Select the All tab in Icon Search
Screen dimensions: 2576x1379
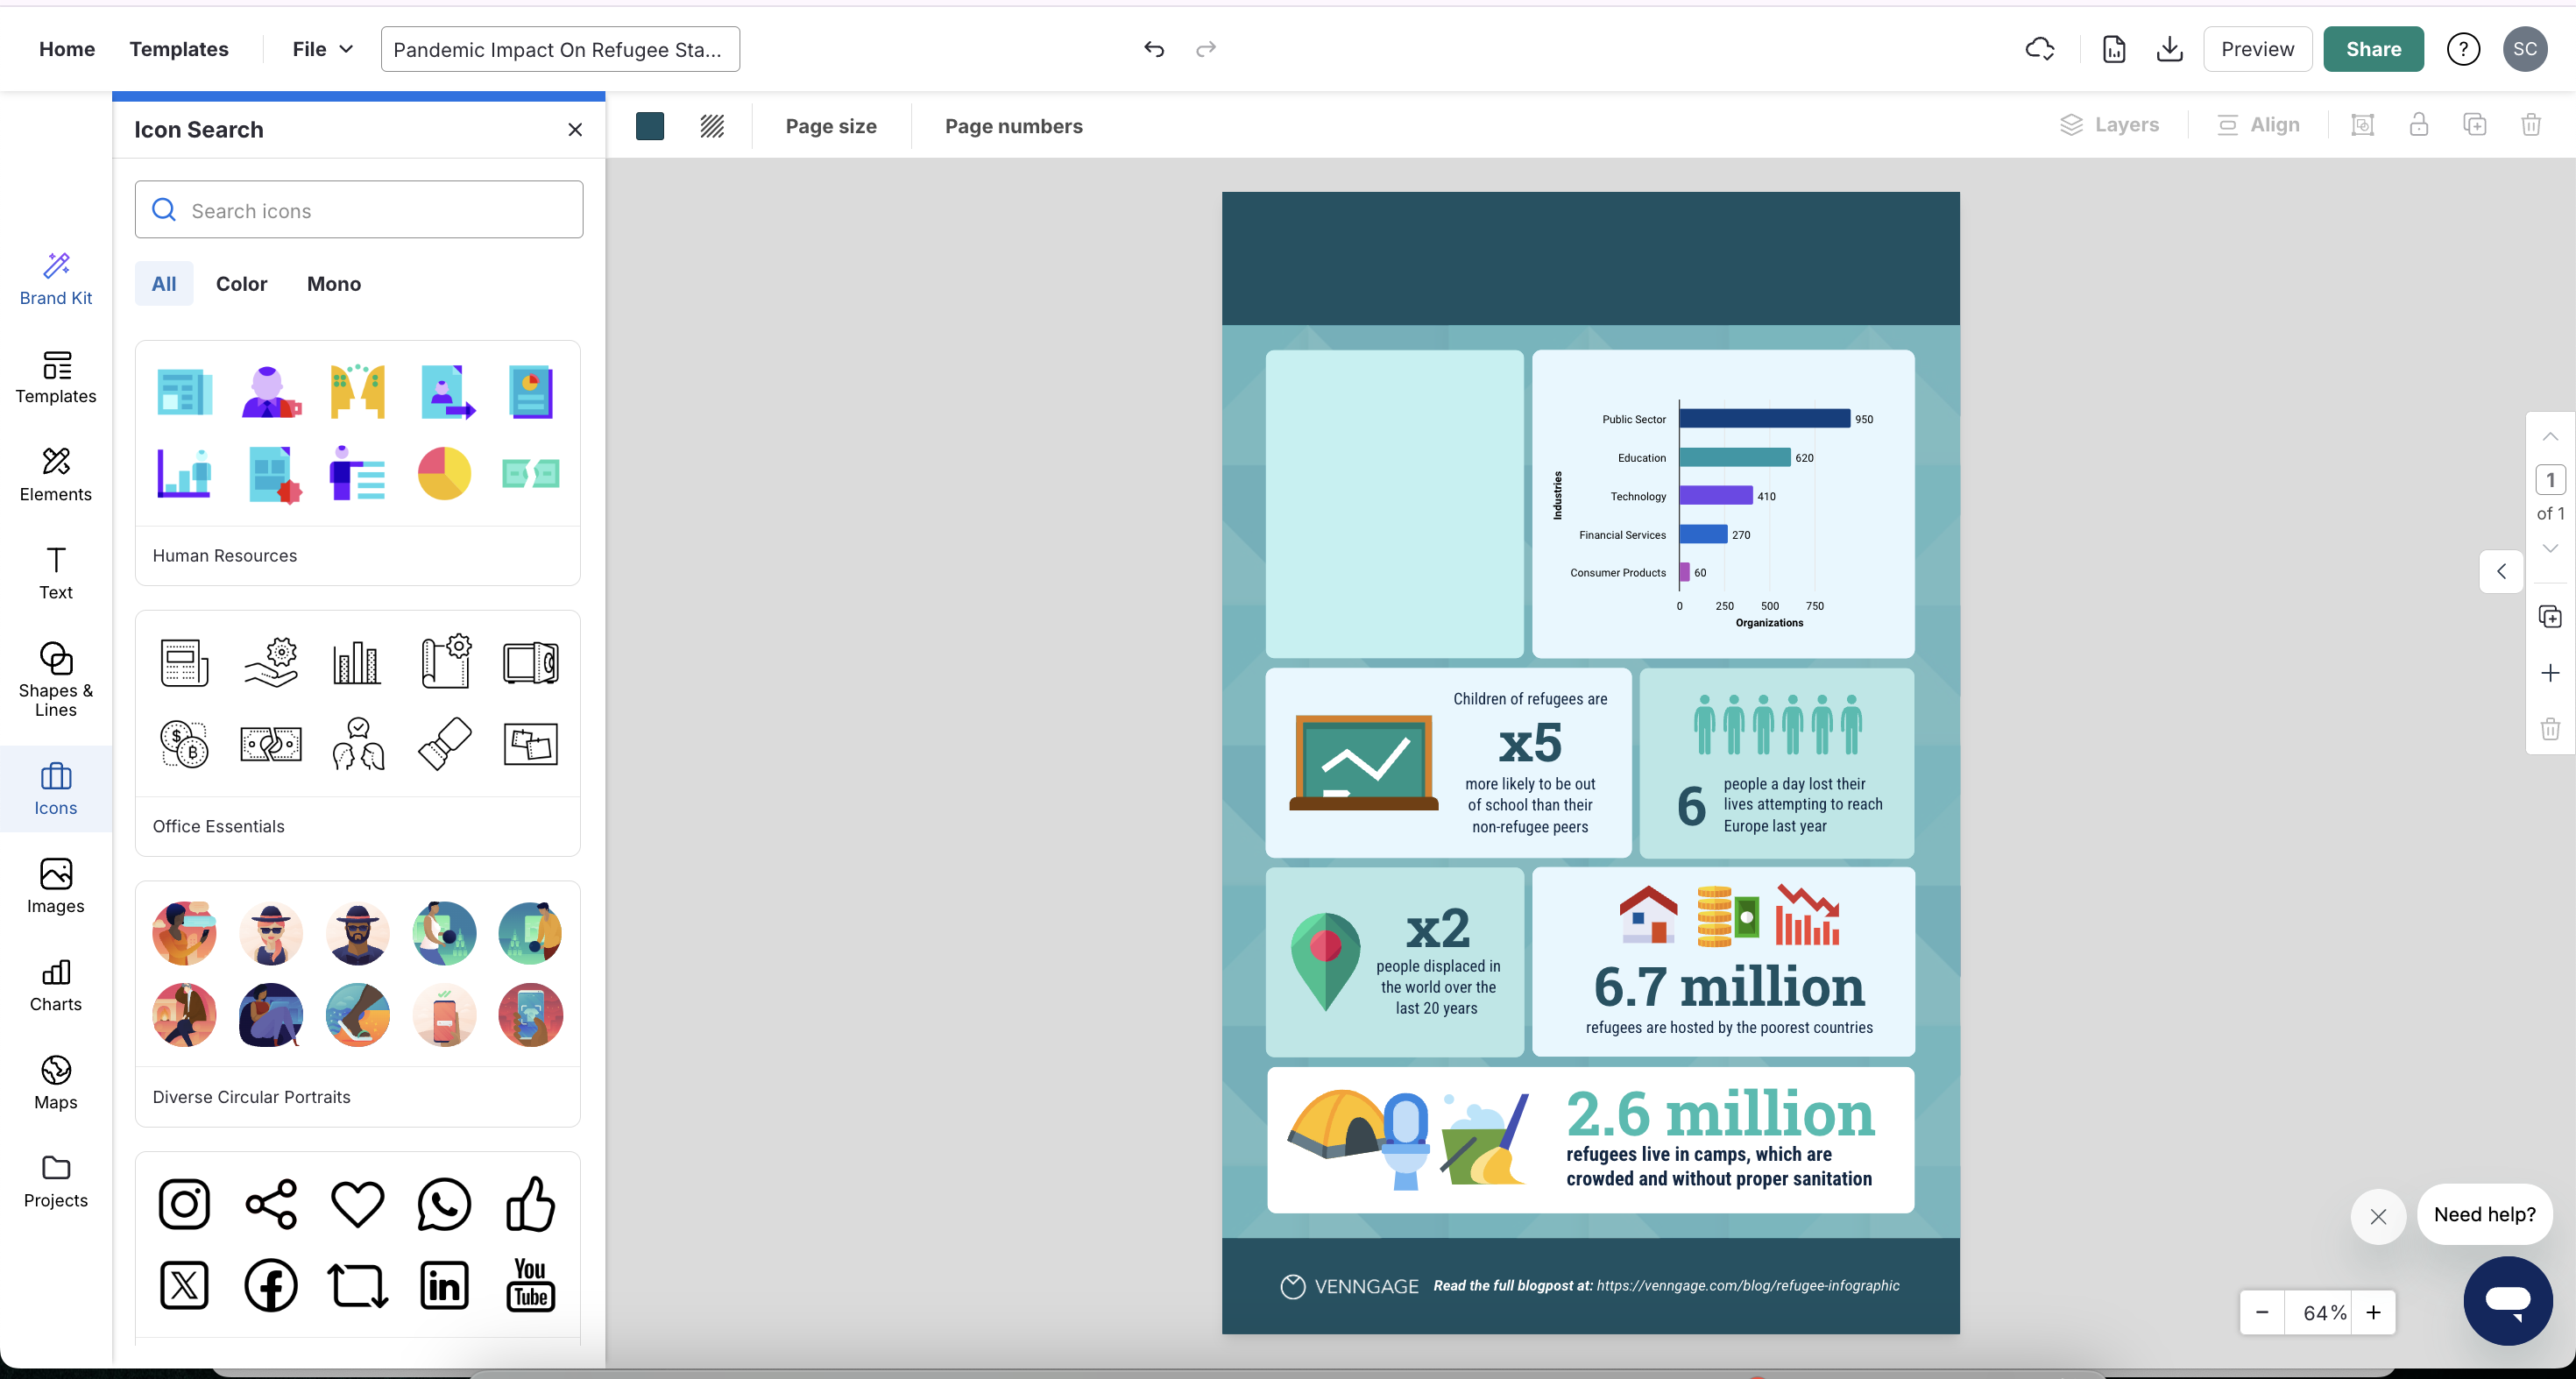coord(163,284)
